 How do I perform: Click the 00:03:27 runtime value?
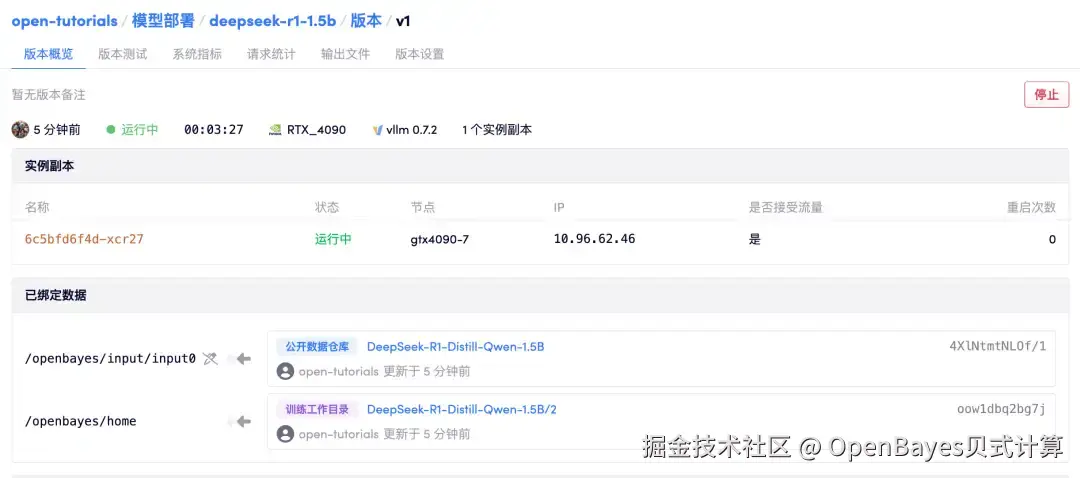pos(214,129)
